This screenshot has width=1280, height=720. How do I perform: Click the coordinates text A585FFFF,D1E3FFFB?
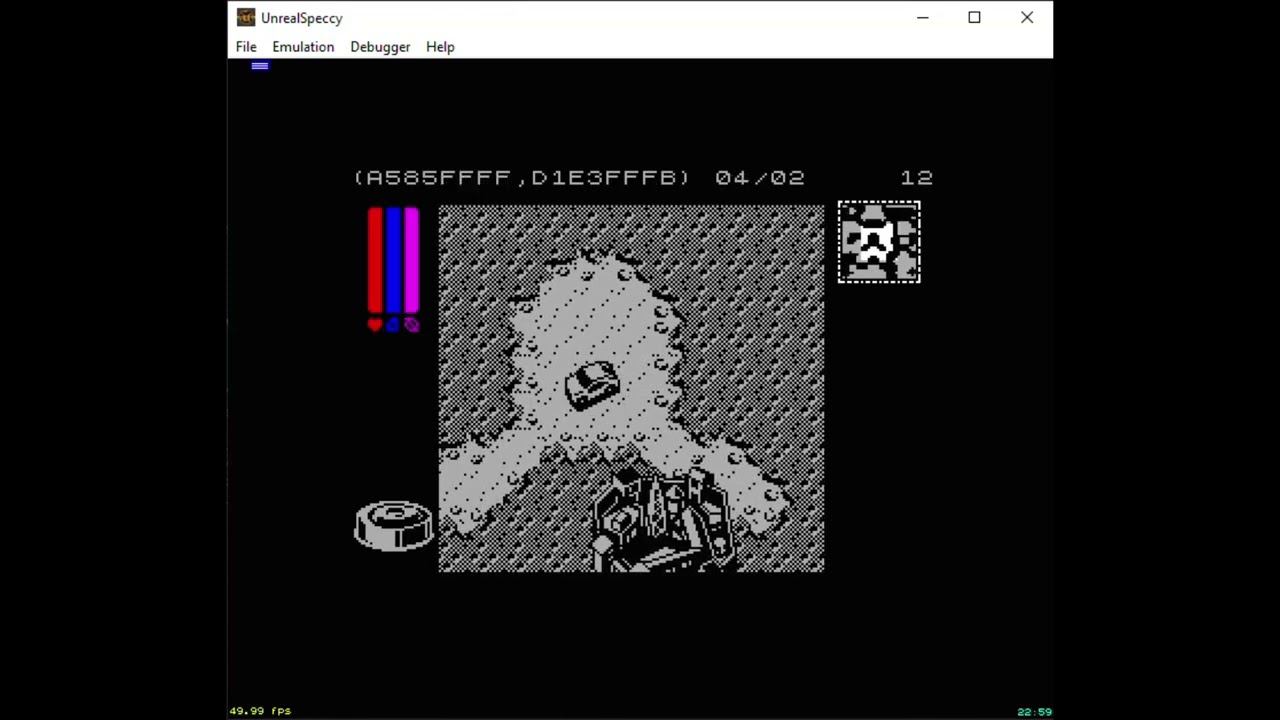pyautogui.click(x=521, y=177)
